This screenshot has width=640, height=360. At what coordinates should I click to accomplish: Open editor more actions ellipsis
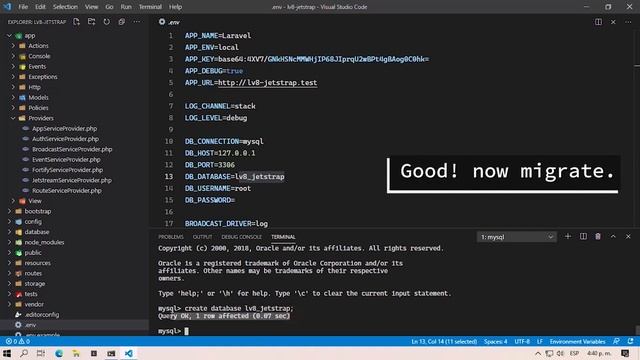tap(628, 22)
